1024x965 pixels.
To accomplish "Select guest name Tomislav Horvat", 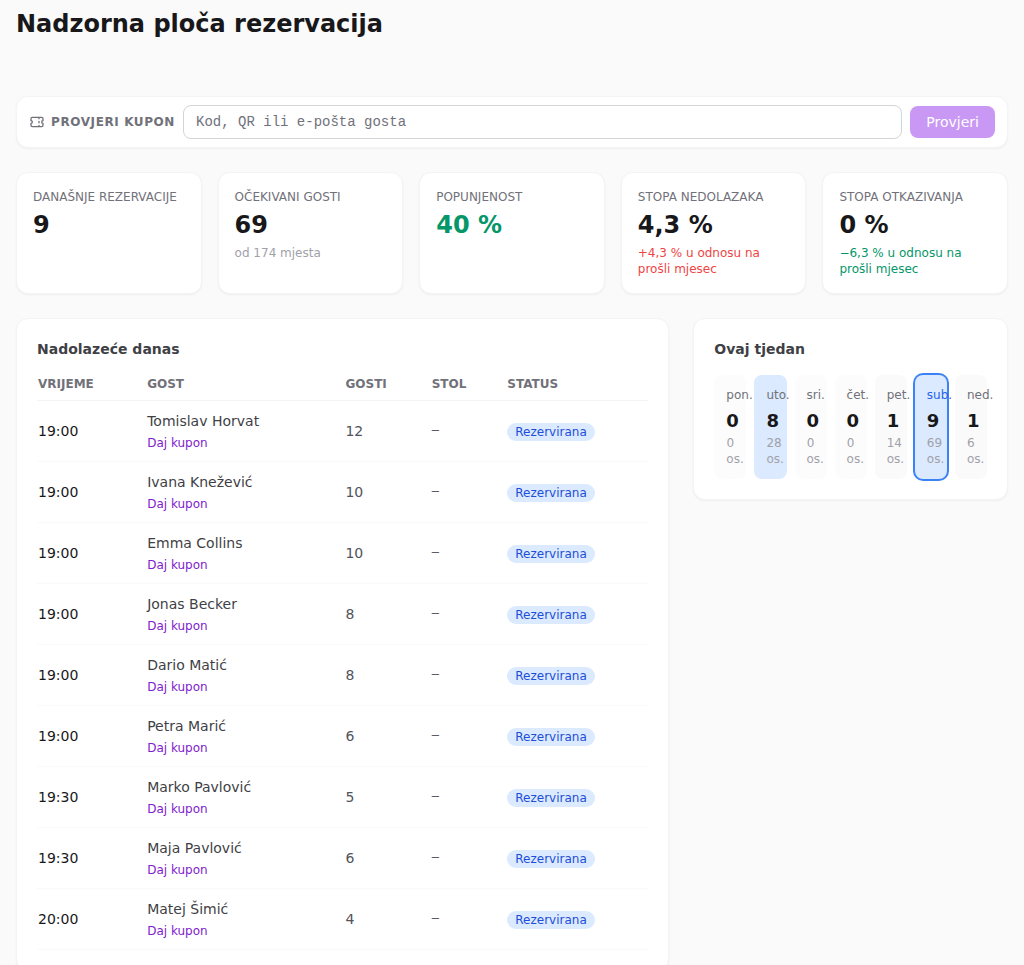I will (203, 421).
